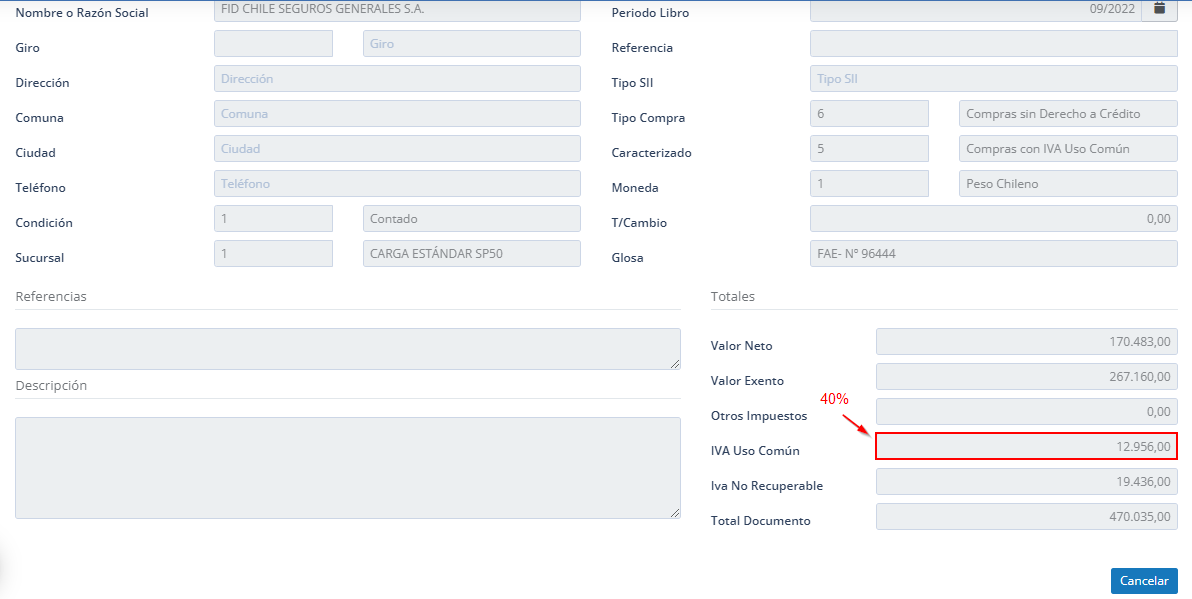Click the Dirección input field

(x=397, y=79)
